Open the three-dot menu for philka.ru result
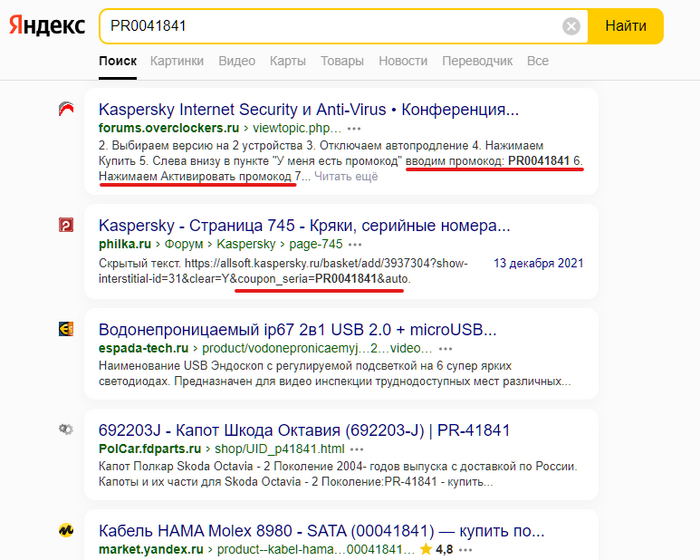The image size is (700, 560). [358, 245]
